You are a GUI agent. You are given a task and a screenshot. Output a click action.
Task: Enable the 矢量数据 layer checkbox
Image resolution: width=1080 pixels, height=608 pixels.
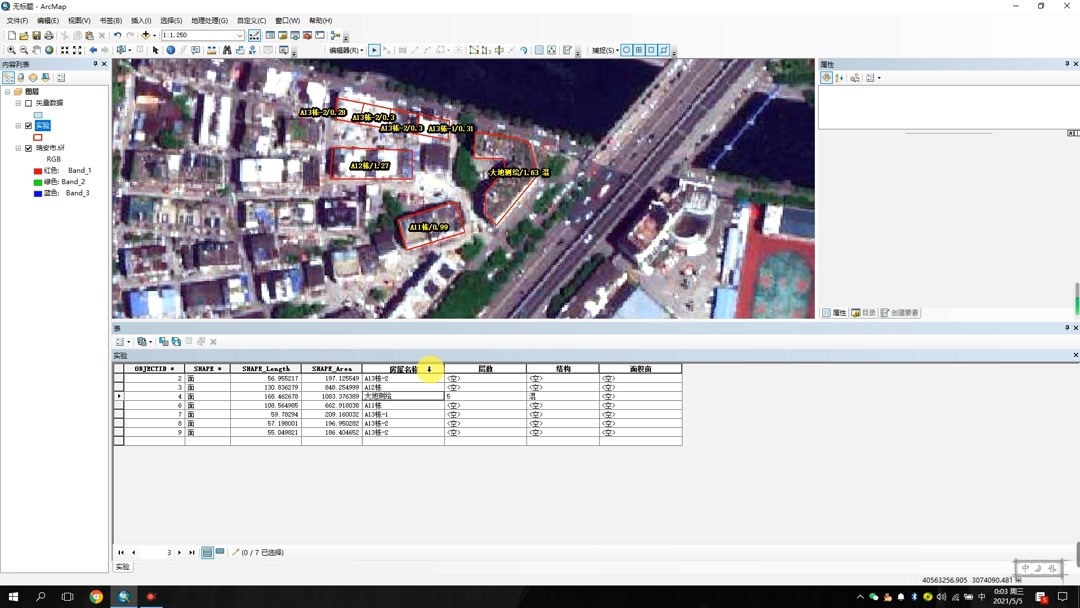pos(28,103)
